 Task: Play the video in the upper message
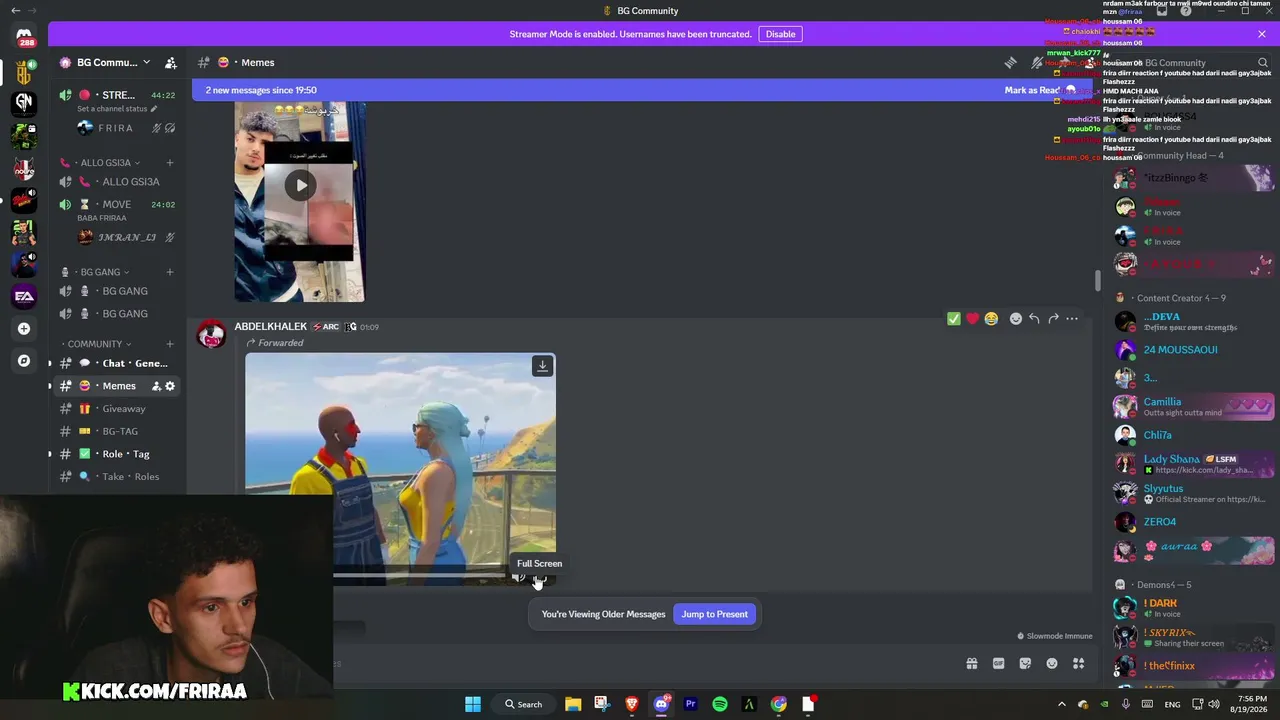(300, 185)
